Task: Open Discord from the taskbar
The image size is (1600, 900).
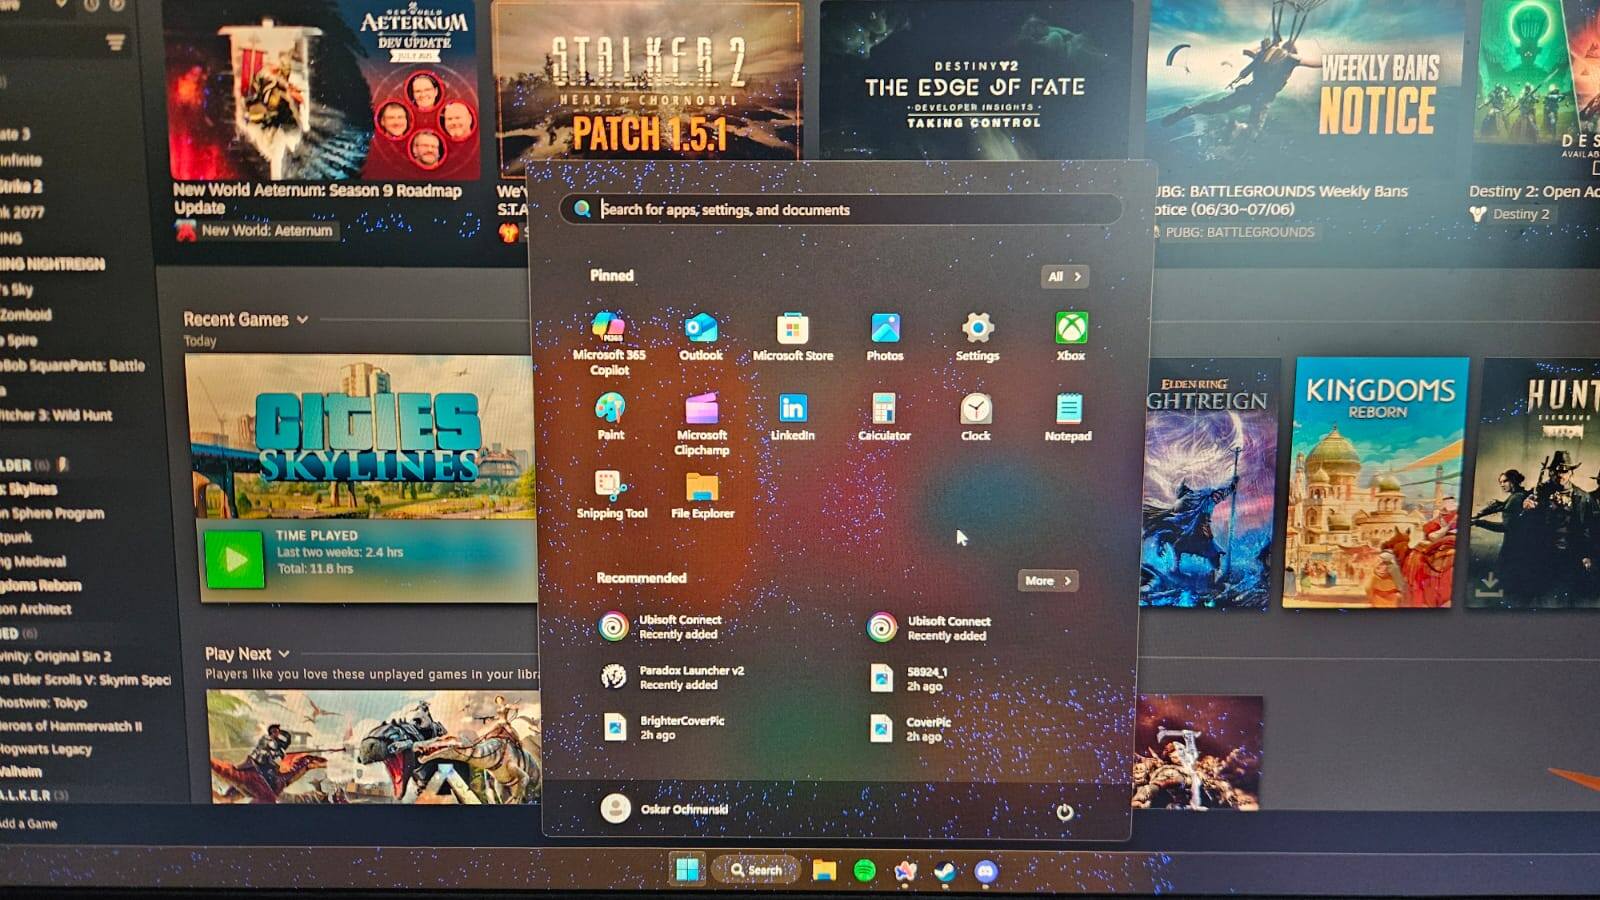Action: (x=986, y=872)
